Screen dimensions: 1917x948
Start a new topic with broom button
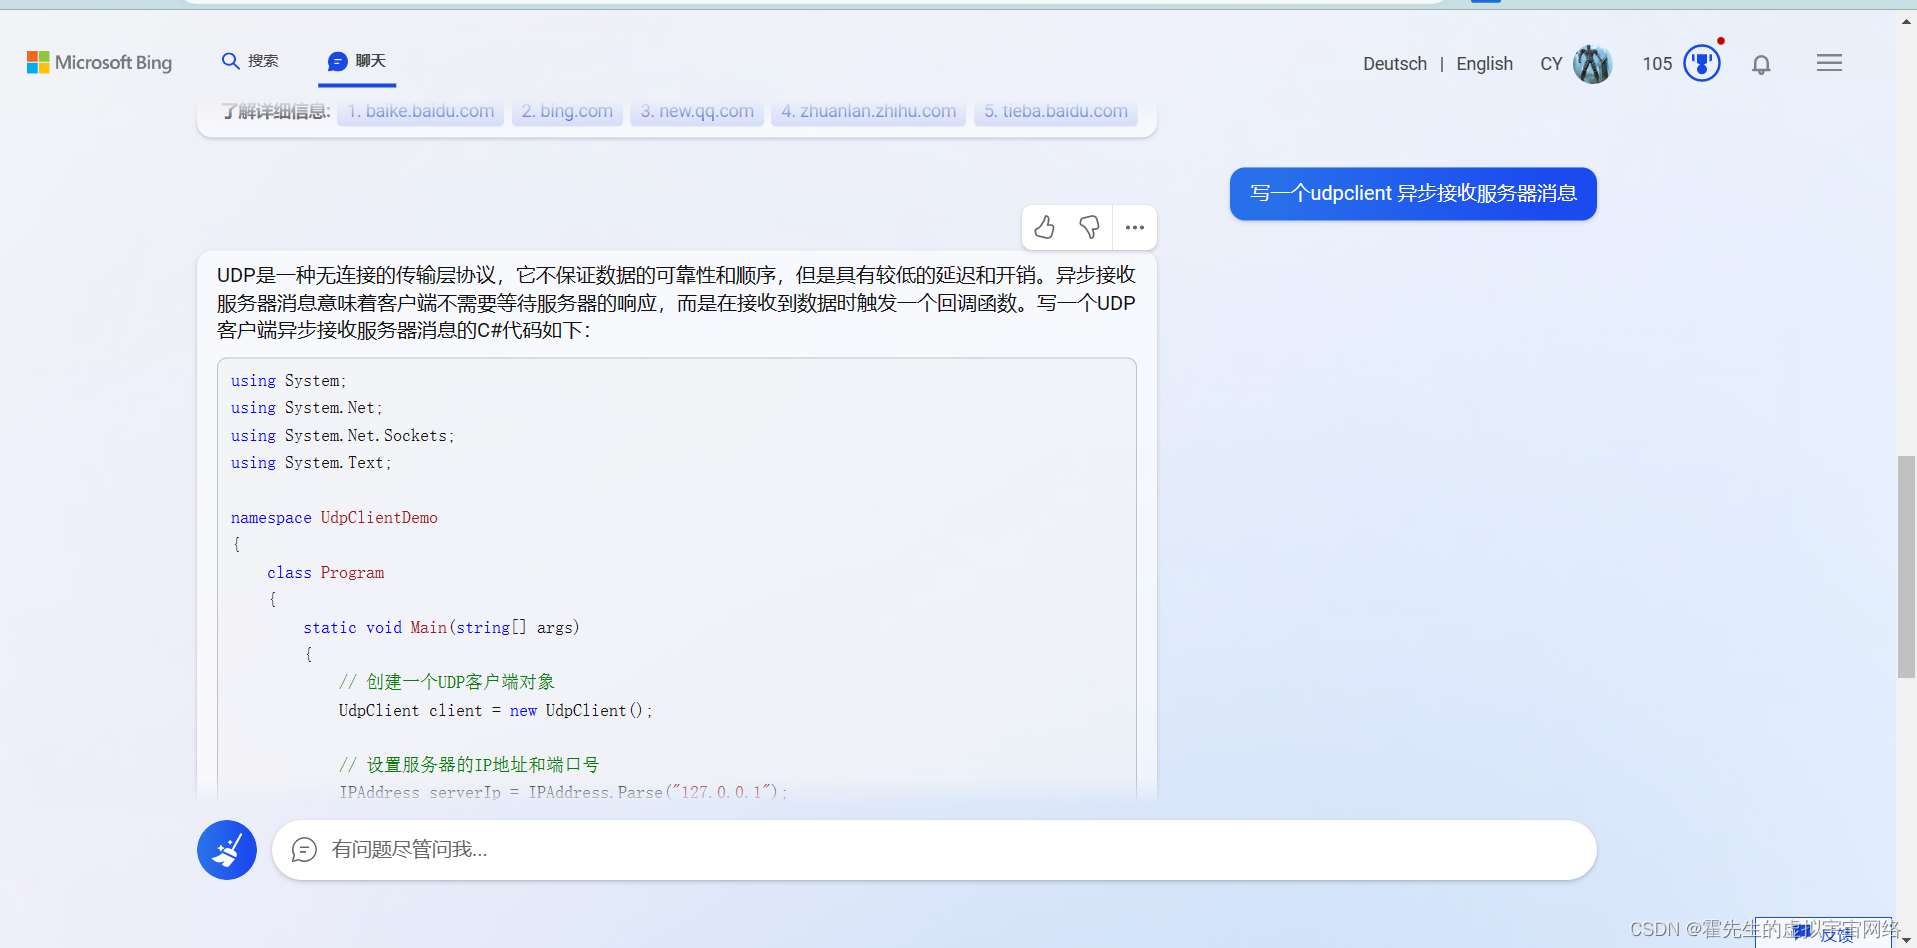click(227, 850)
